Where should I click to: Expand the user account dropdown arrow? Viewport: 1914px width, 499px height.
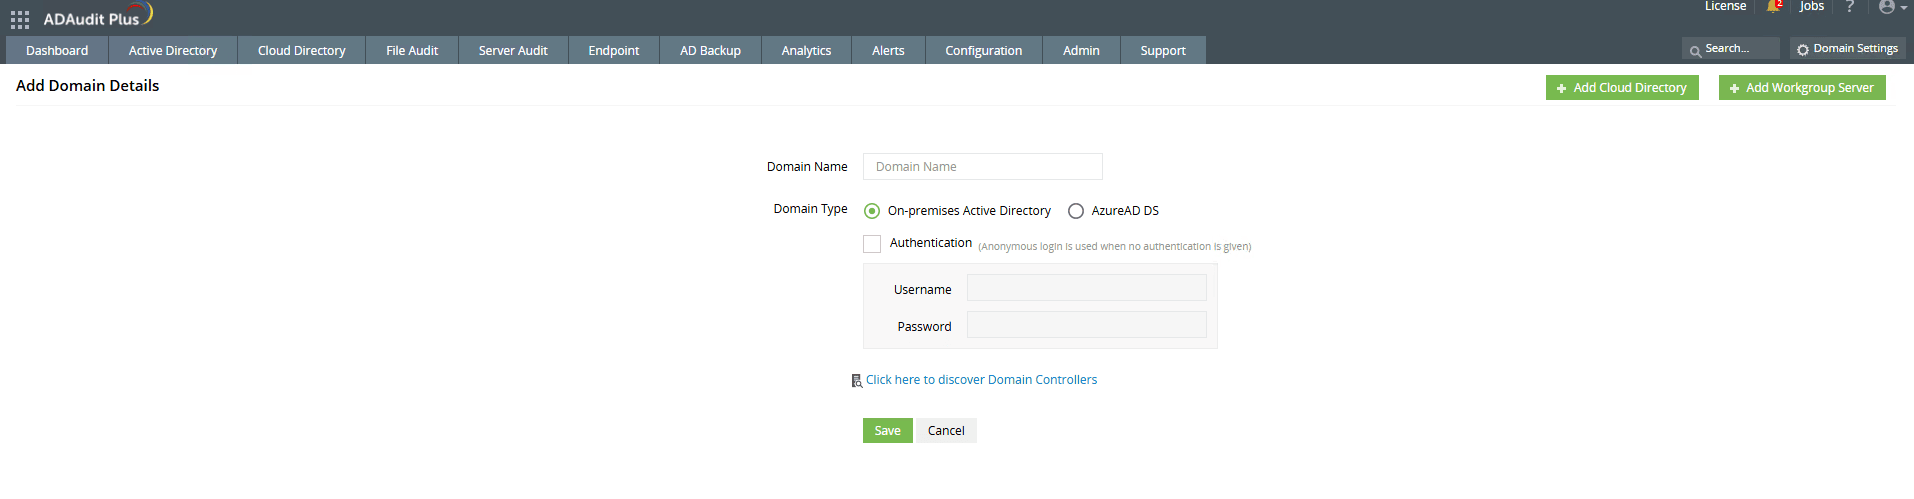[1903, 8]
